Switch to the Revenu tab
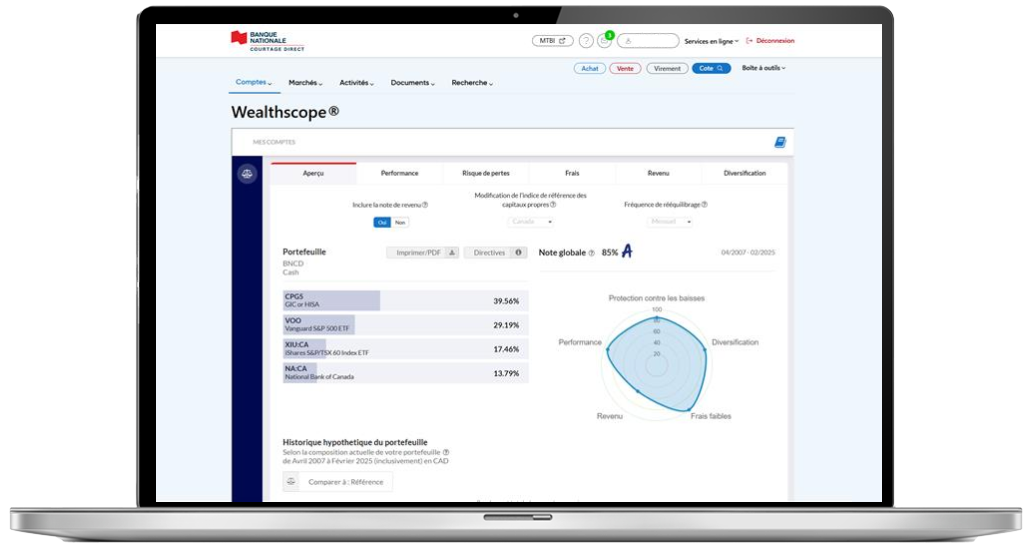Viewport: 1032px width, 556px height. 658,173
